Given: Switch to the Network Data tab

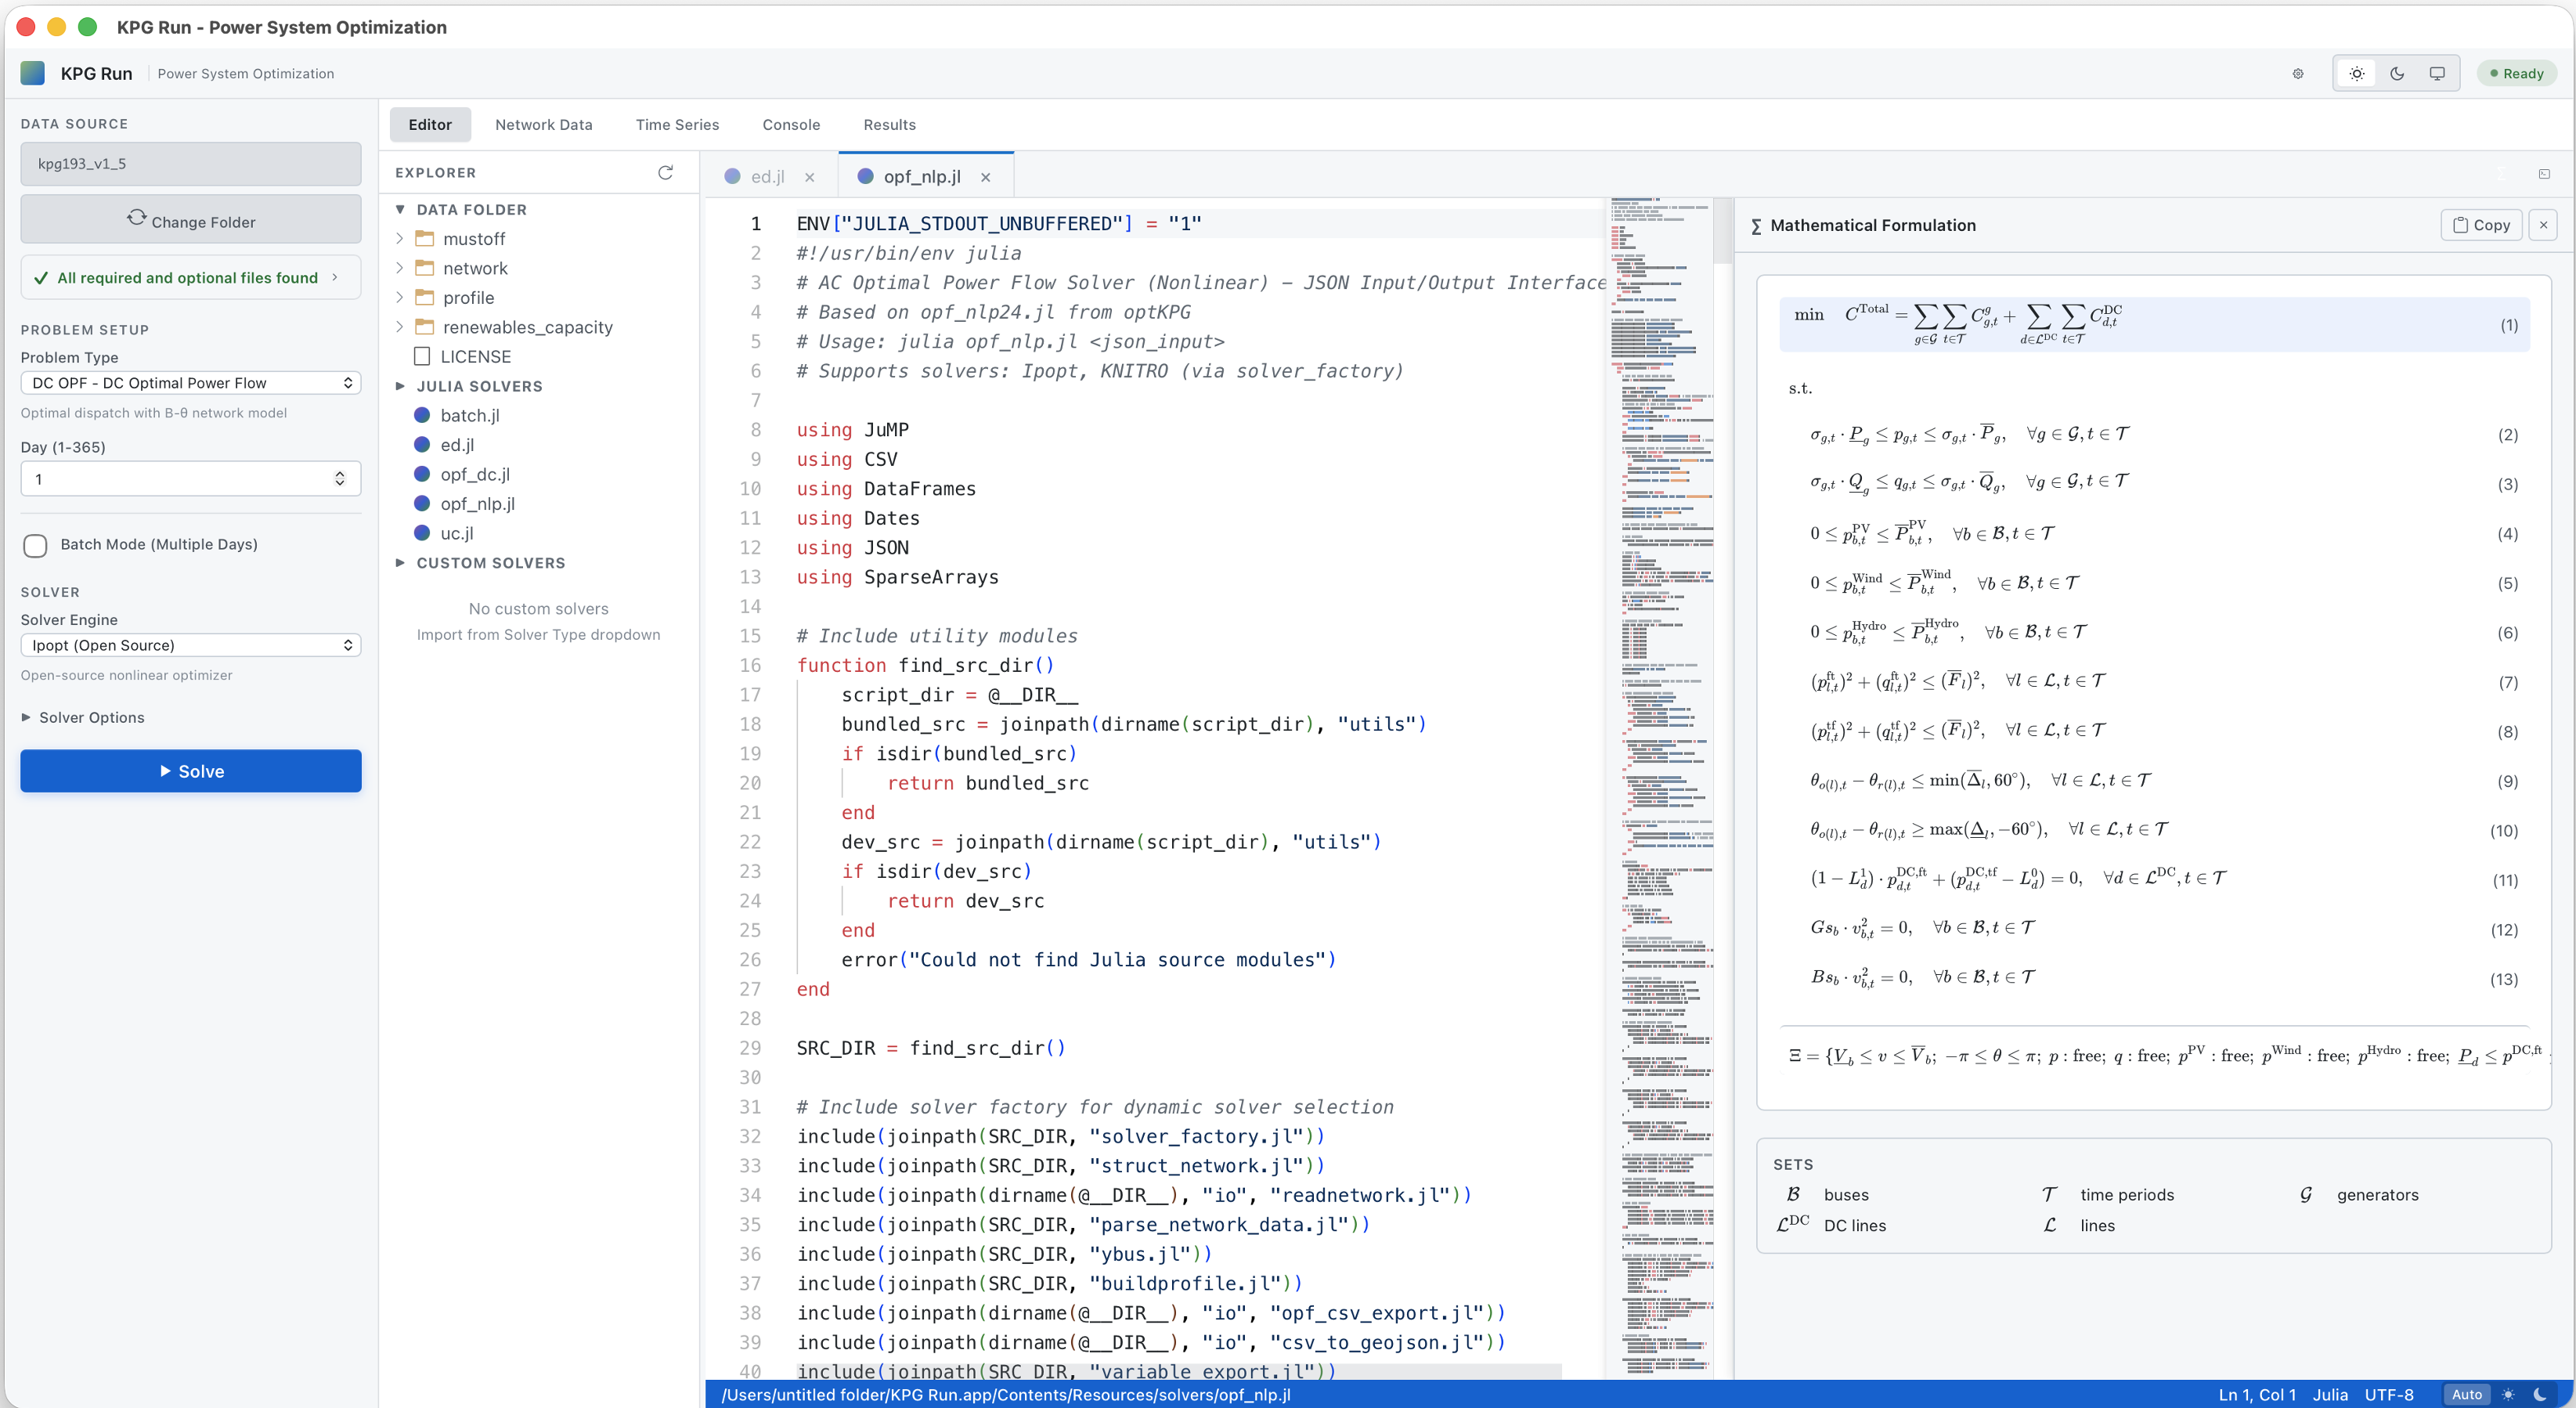Looking at the screenshot, I should coord(543,124).
